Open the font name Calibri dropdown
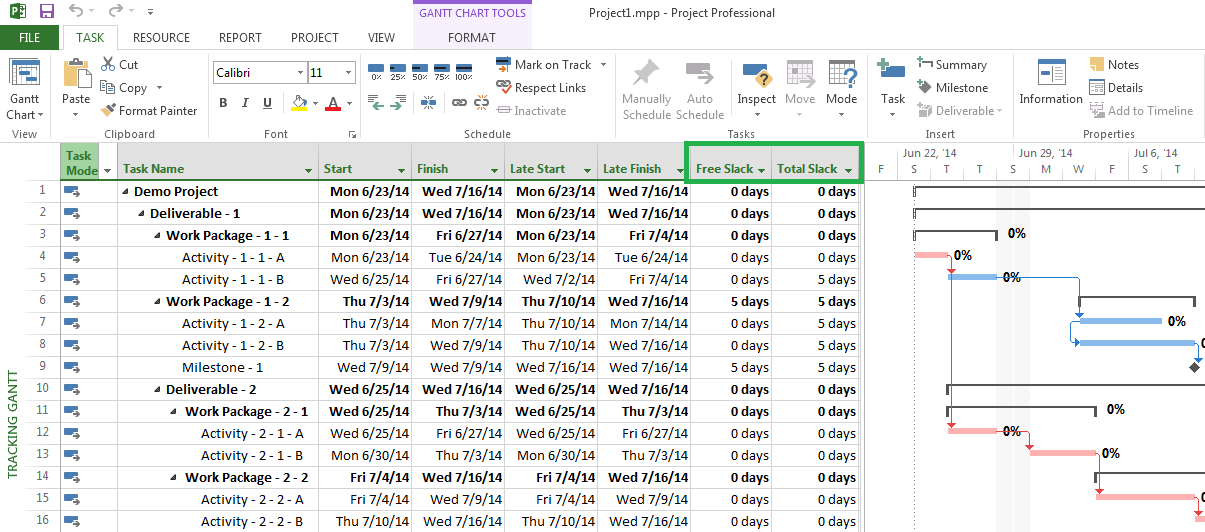Image resolution: width=1205 pixels, height=532 pixels. pos(300,73)
